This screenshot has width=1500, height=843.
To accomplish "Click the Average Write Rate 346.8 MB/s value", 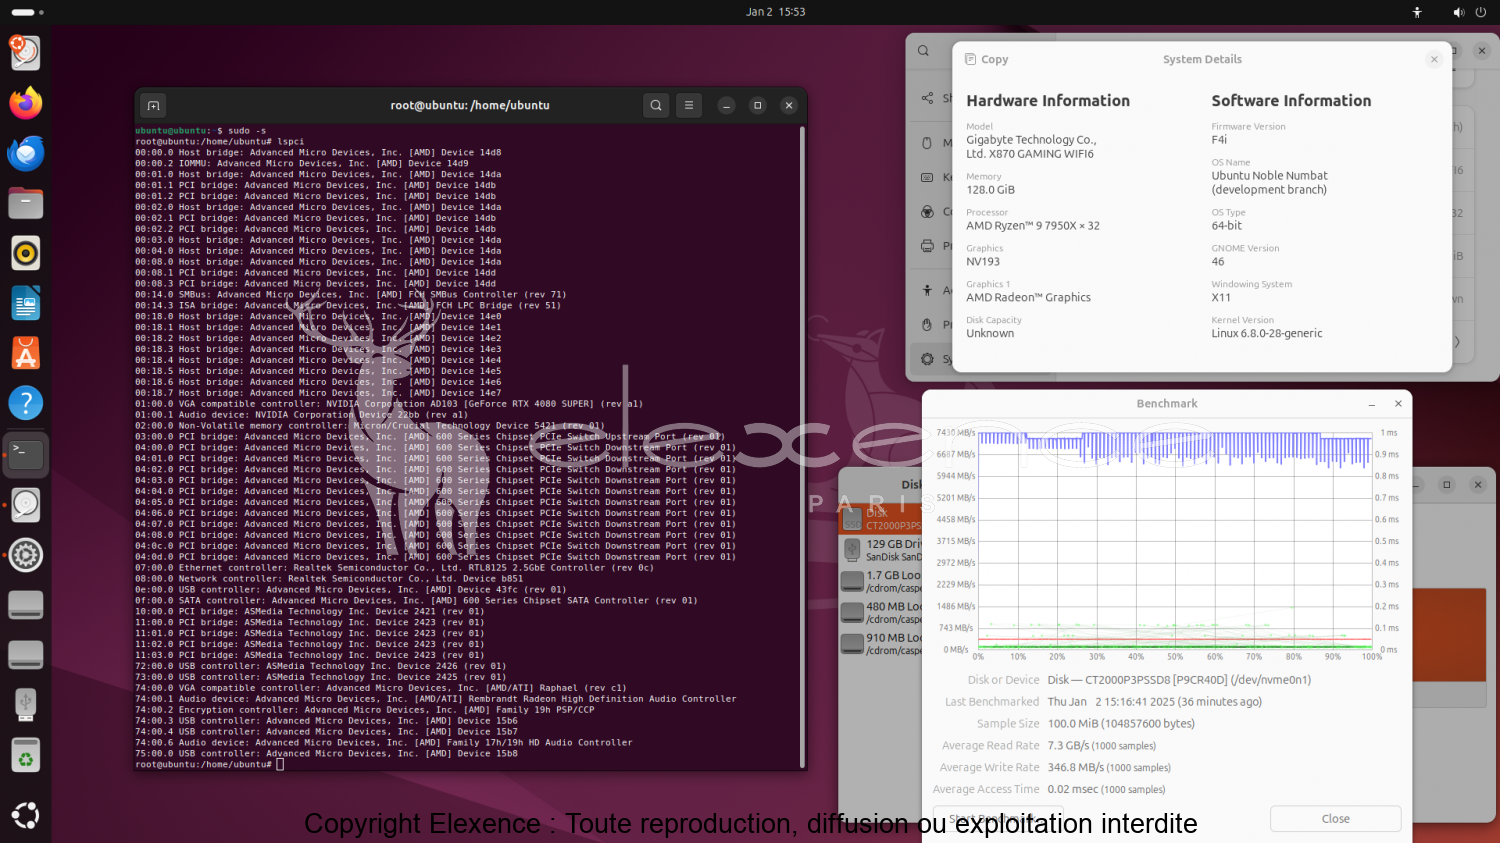I will tap(1109, 767).
